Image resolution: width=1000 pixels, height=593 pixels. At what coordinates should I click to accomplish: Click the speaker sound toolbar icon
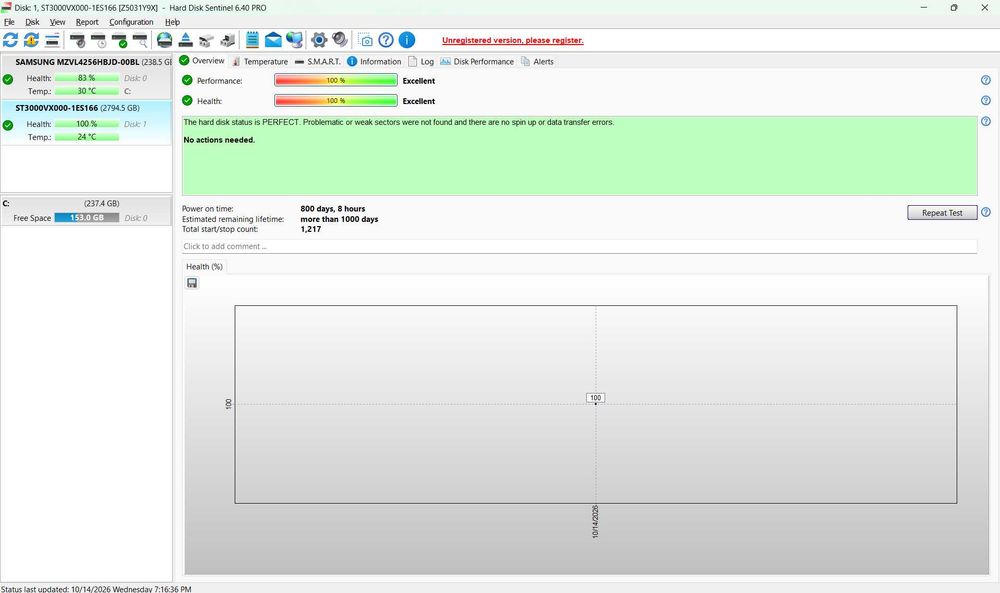click(340, 40)
